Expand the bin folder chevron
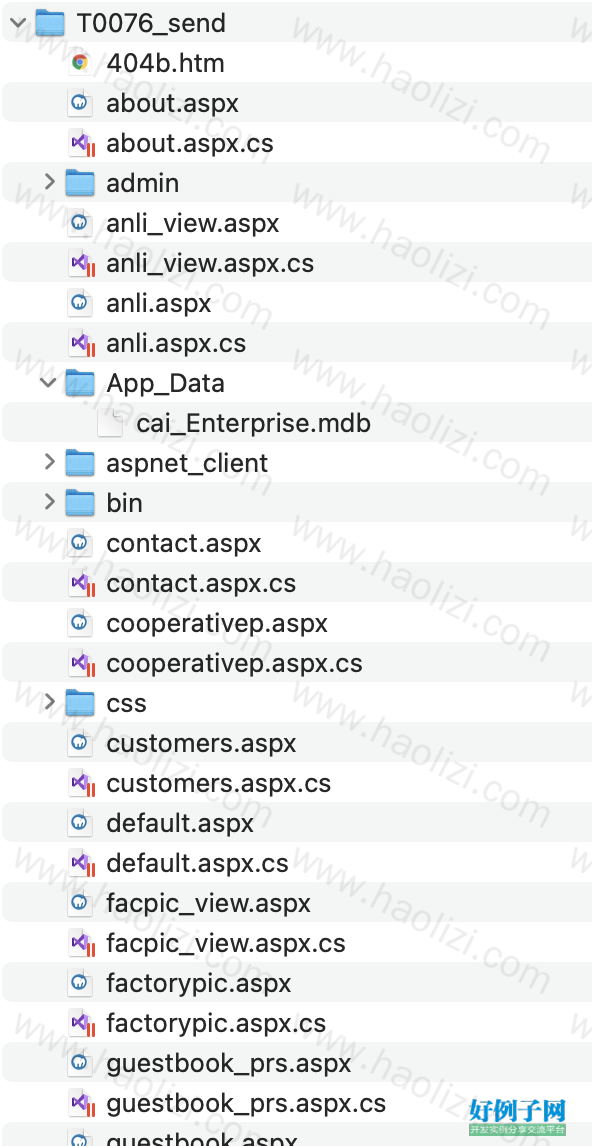This screenshot has height=1146, width=592. coord(49,503)
